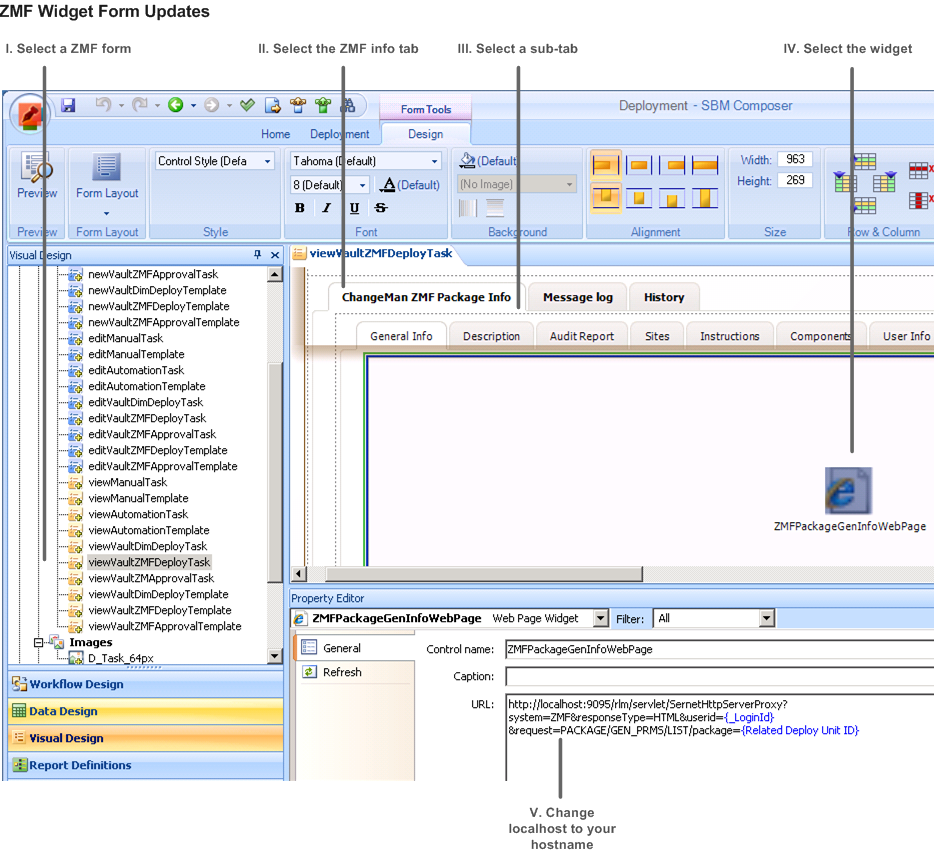Expand the Form Layout dropdown arrow
934x853 pixels.
pos(107,213)
